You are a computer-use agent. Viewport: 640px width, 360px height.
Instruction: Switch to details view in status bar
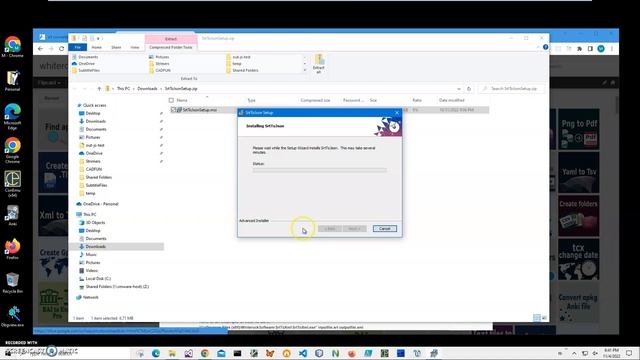click(x=537, y=318)
